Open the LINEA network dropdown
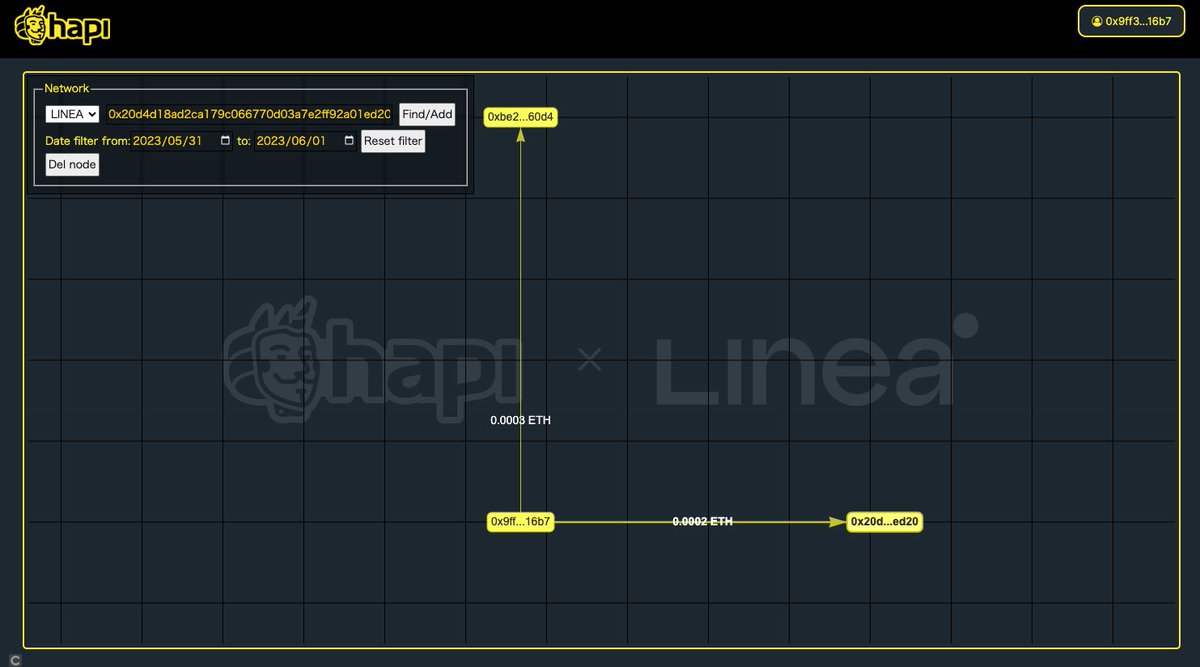 [x=72, y=114]
